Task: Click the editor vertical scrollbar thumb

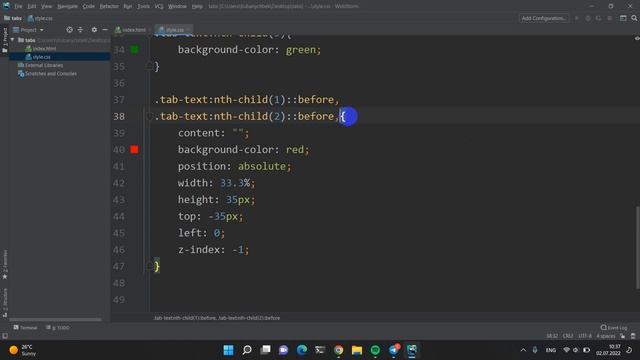Action: tap(638, 248)
